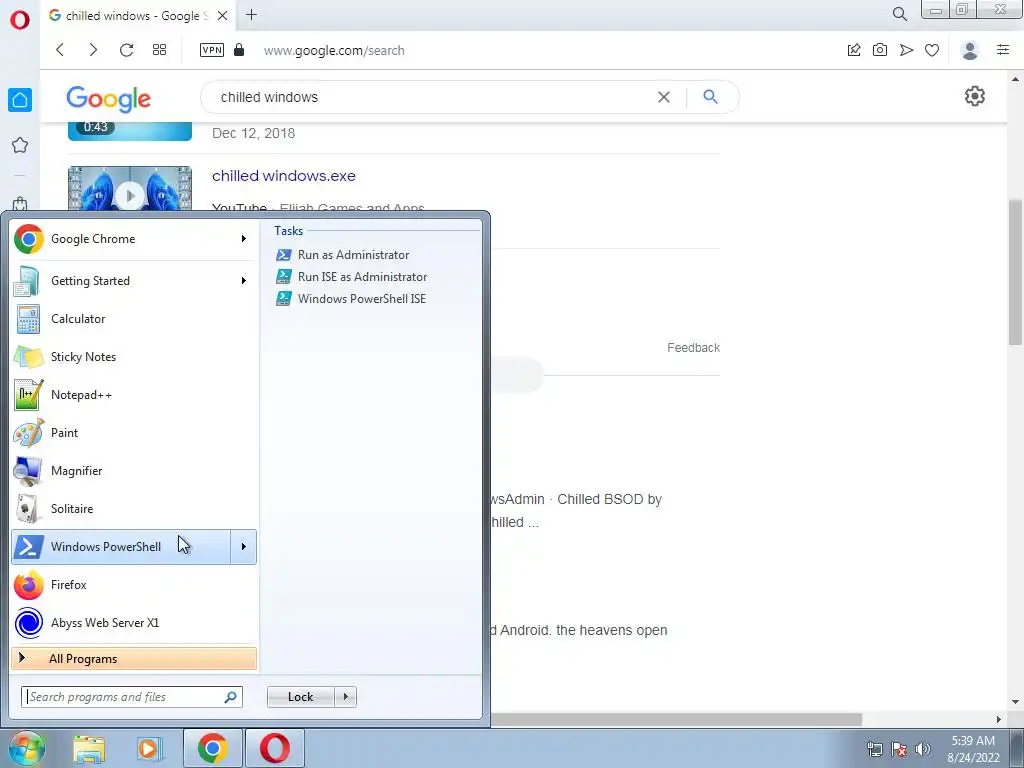Select the chilled windows Google tab

(x=138, y=16)
